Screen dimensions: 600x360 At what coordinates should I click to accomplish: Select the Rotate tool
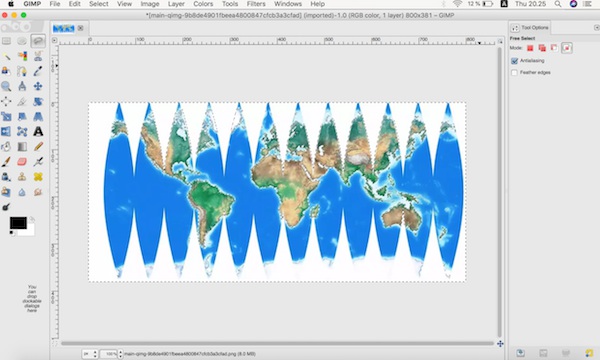click(38, 101)
